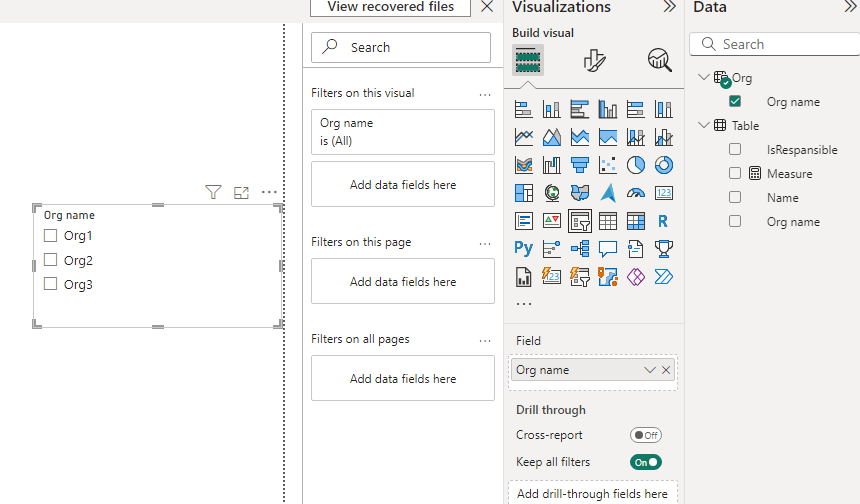This screenshot has height=504, width=860.
Task: Select the Multi-row card visual
Action: [x=524, y=221]
